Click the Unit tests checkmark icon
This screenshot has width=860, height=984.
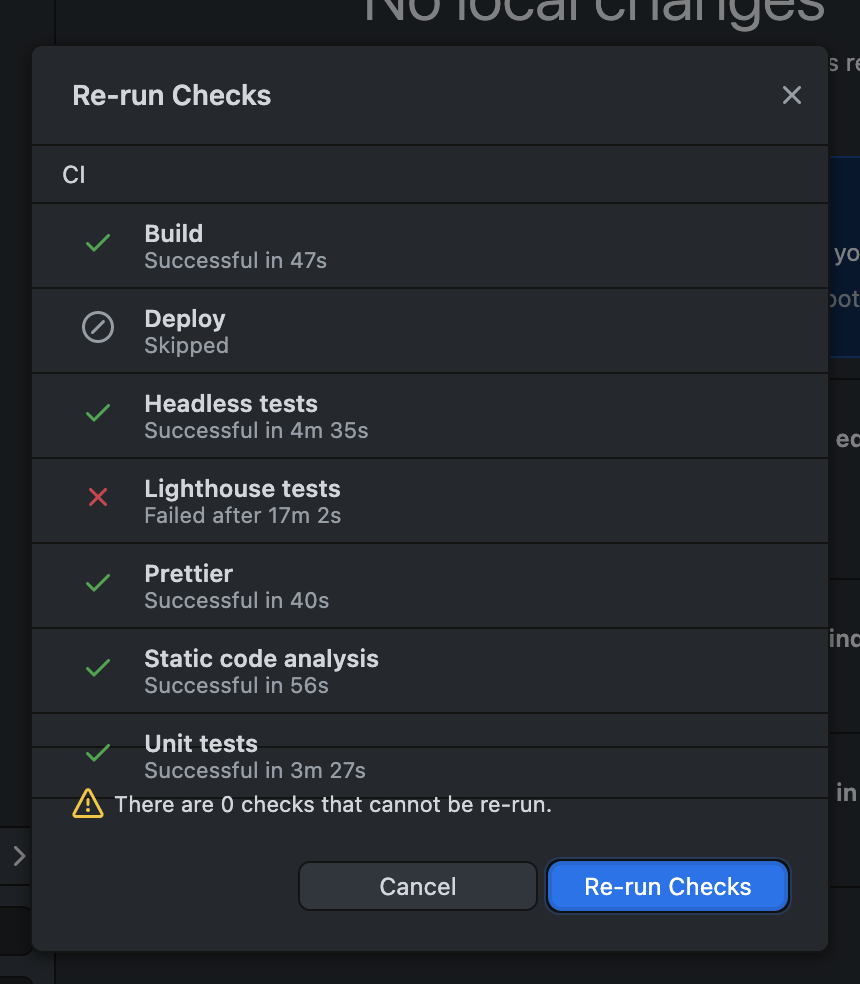pos(97,752)
